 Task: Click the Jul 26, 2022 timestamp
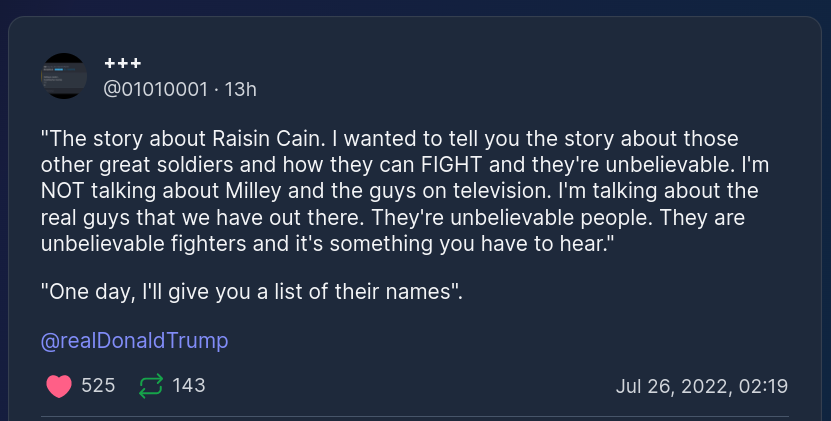tap(702, 386)
